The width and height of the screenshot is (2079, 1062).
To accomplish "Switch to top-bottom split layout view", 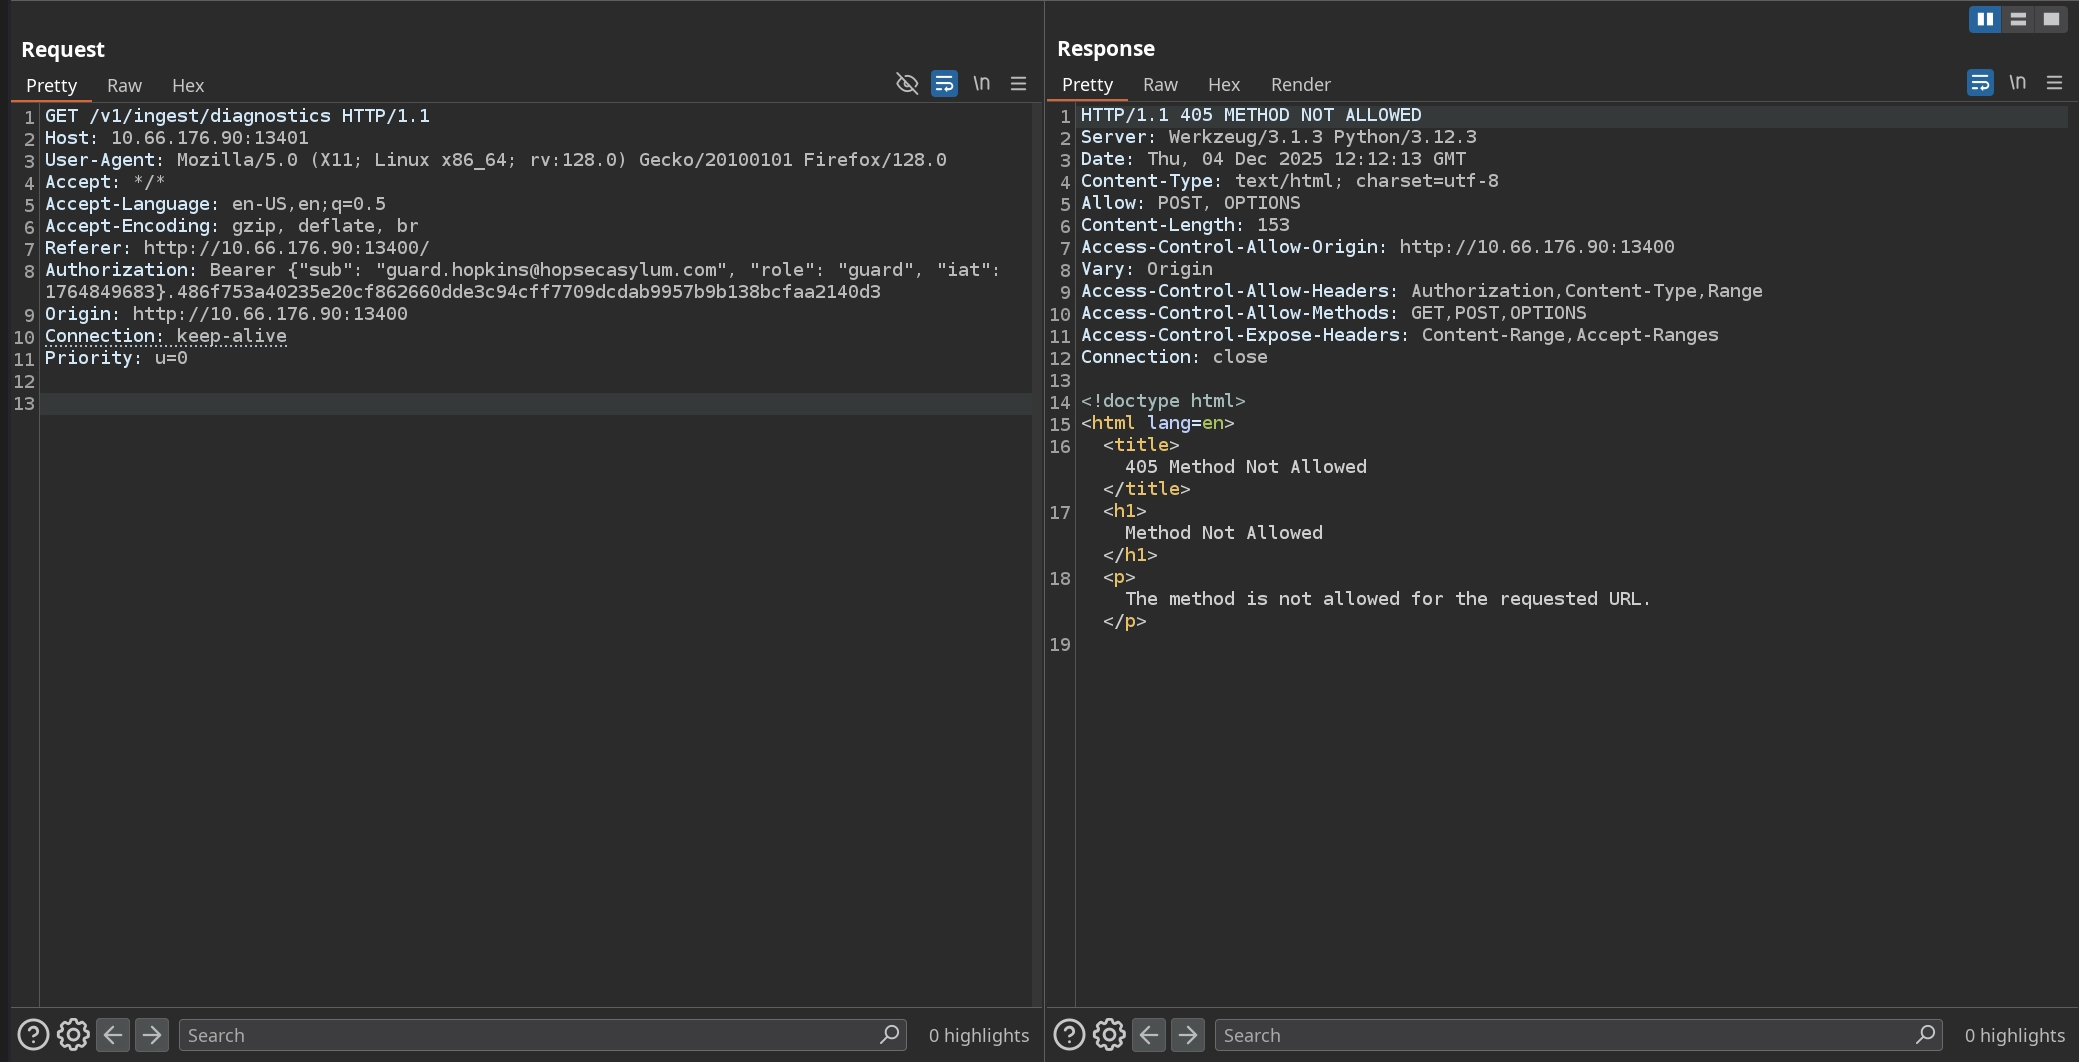I will tap(2018, 19).
